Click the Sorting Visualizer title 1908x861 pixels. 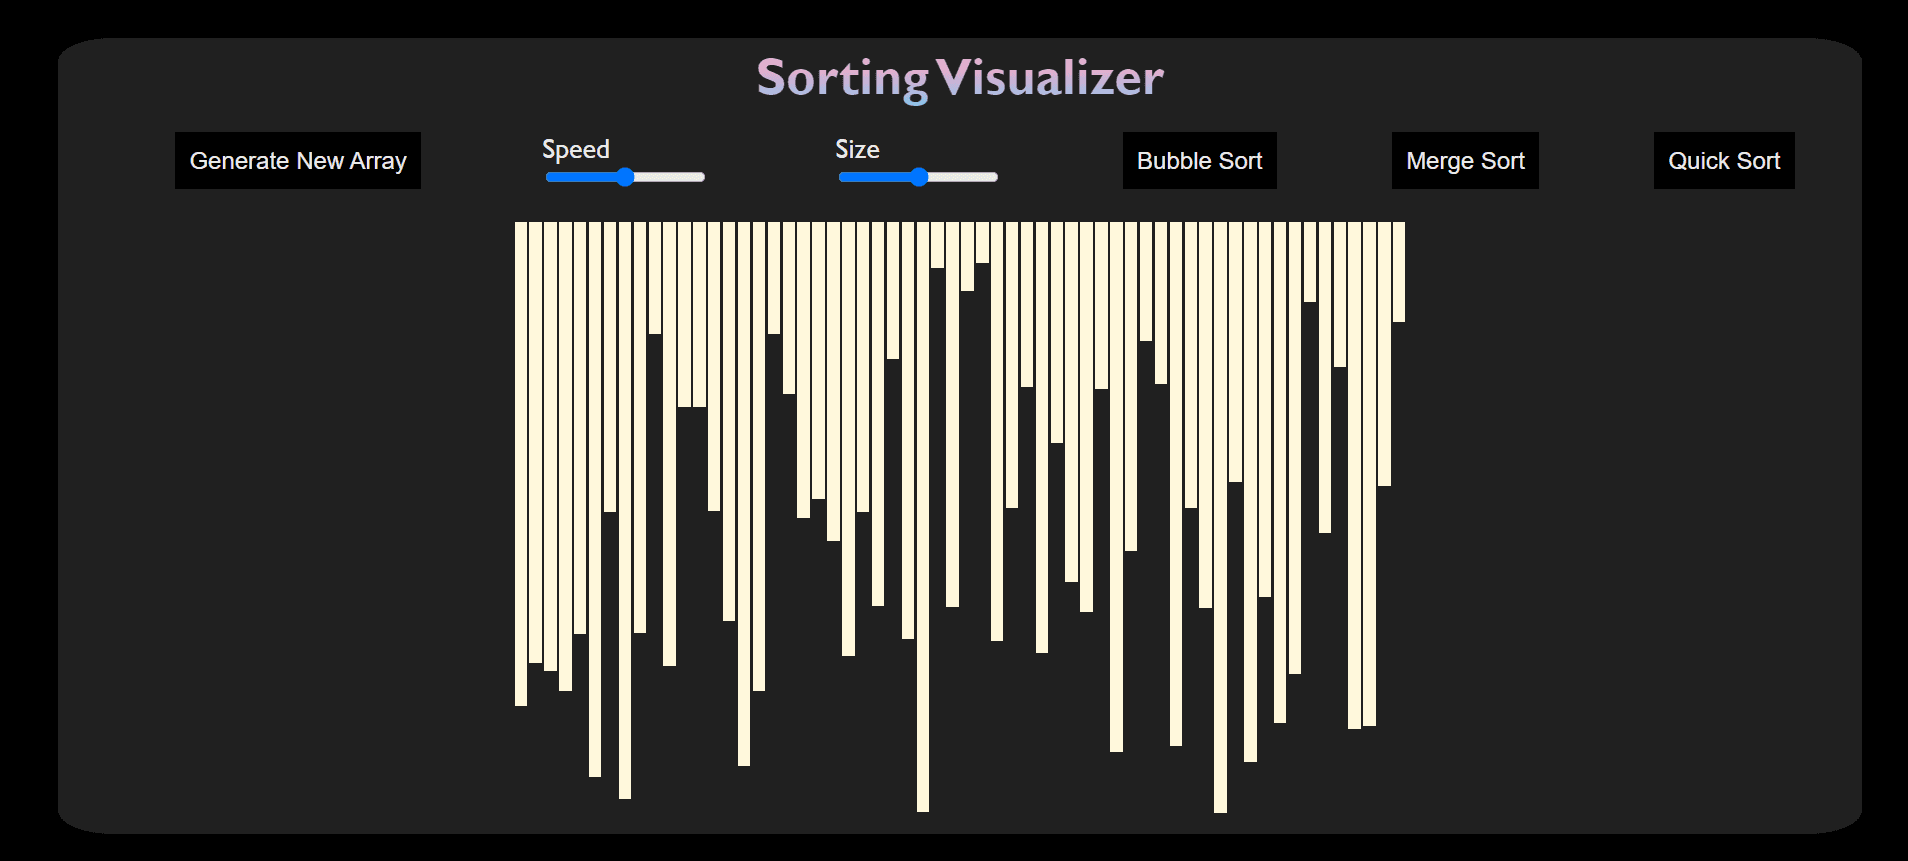tap(959, 77)
